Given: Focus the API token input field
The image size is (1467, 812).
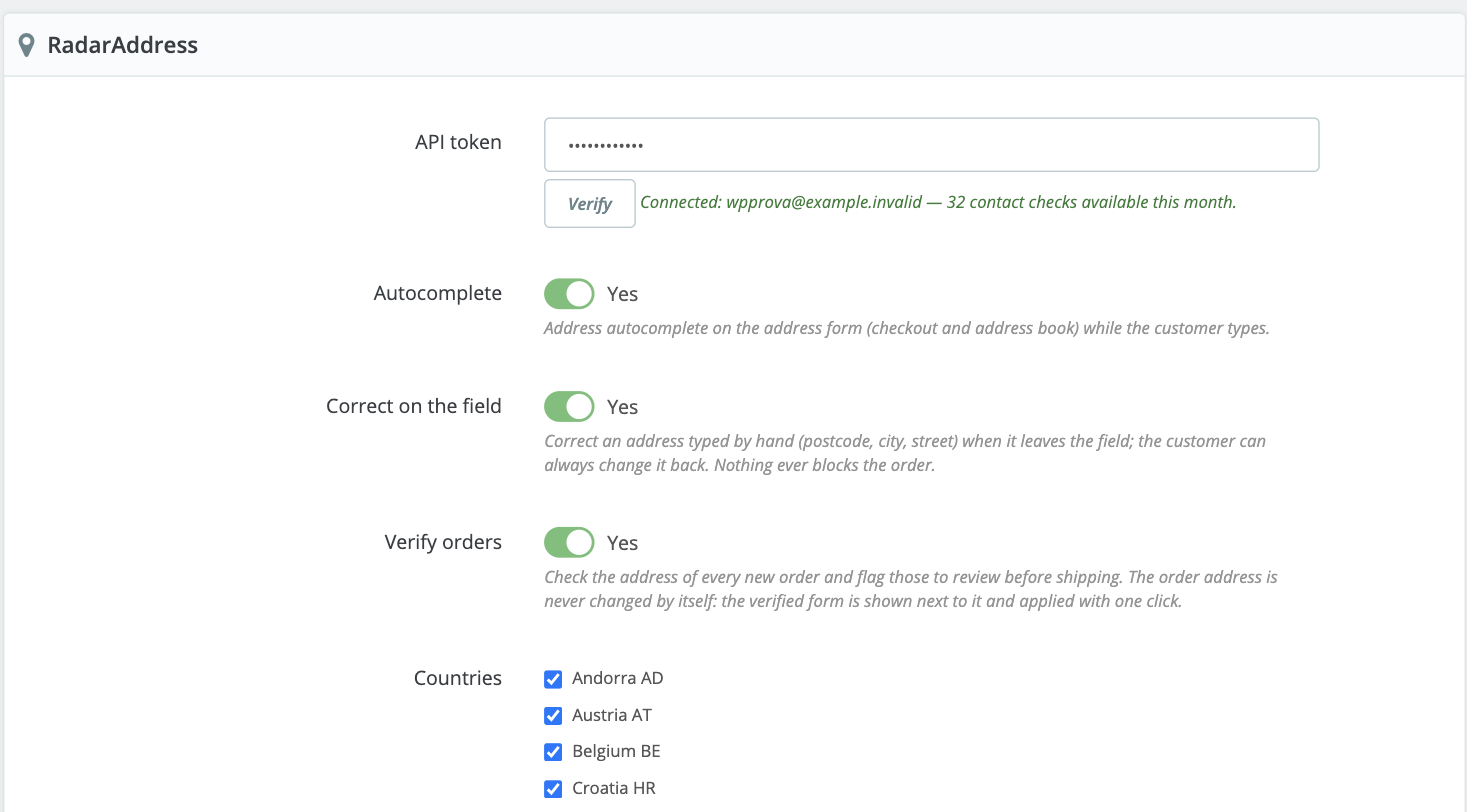Looking at the screenshot, I should click(x=931, y=145).
